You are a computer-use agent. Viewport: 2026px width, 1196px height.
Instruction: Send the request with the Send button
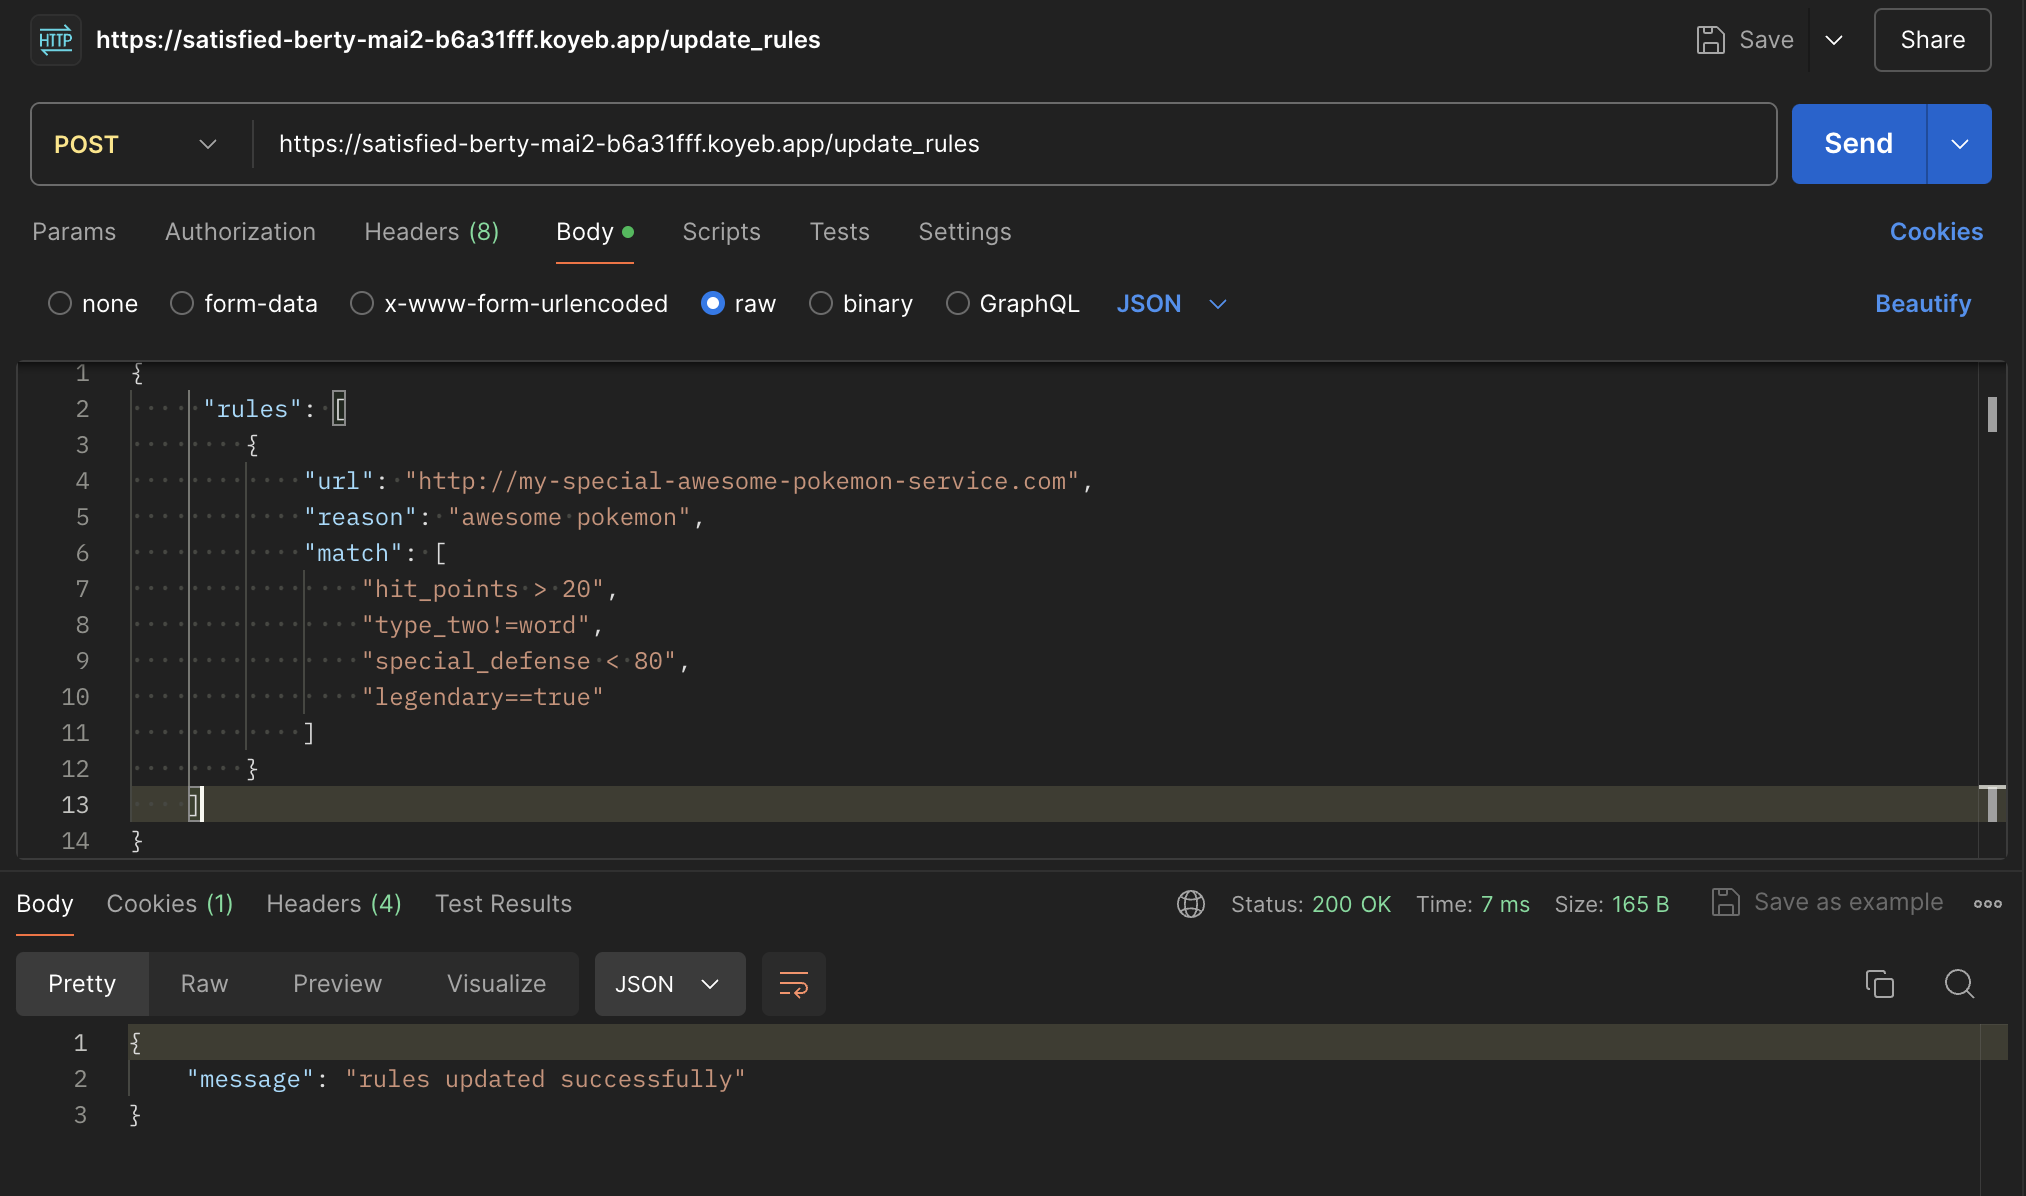point(1858,144)
